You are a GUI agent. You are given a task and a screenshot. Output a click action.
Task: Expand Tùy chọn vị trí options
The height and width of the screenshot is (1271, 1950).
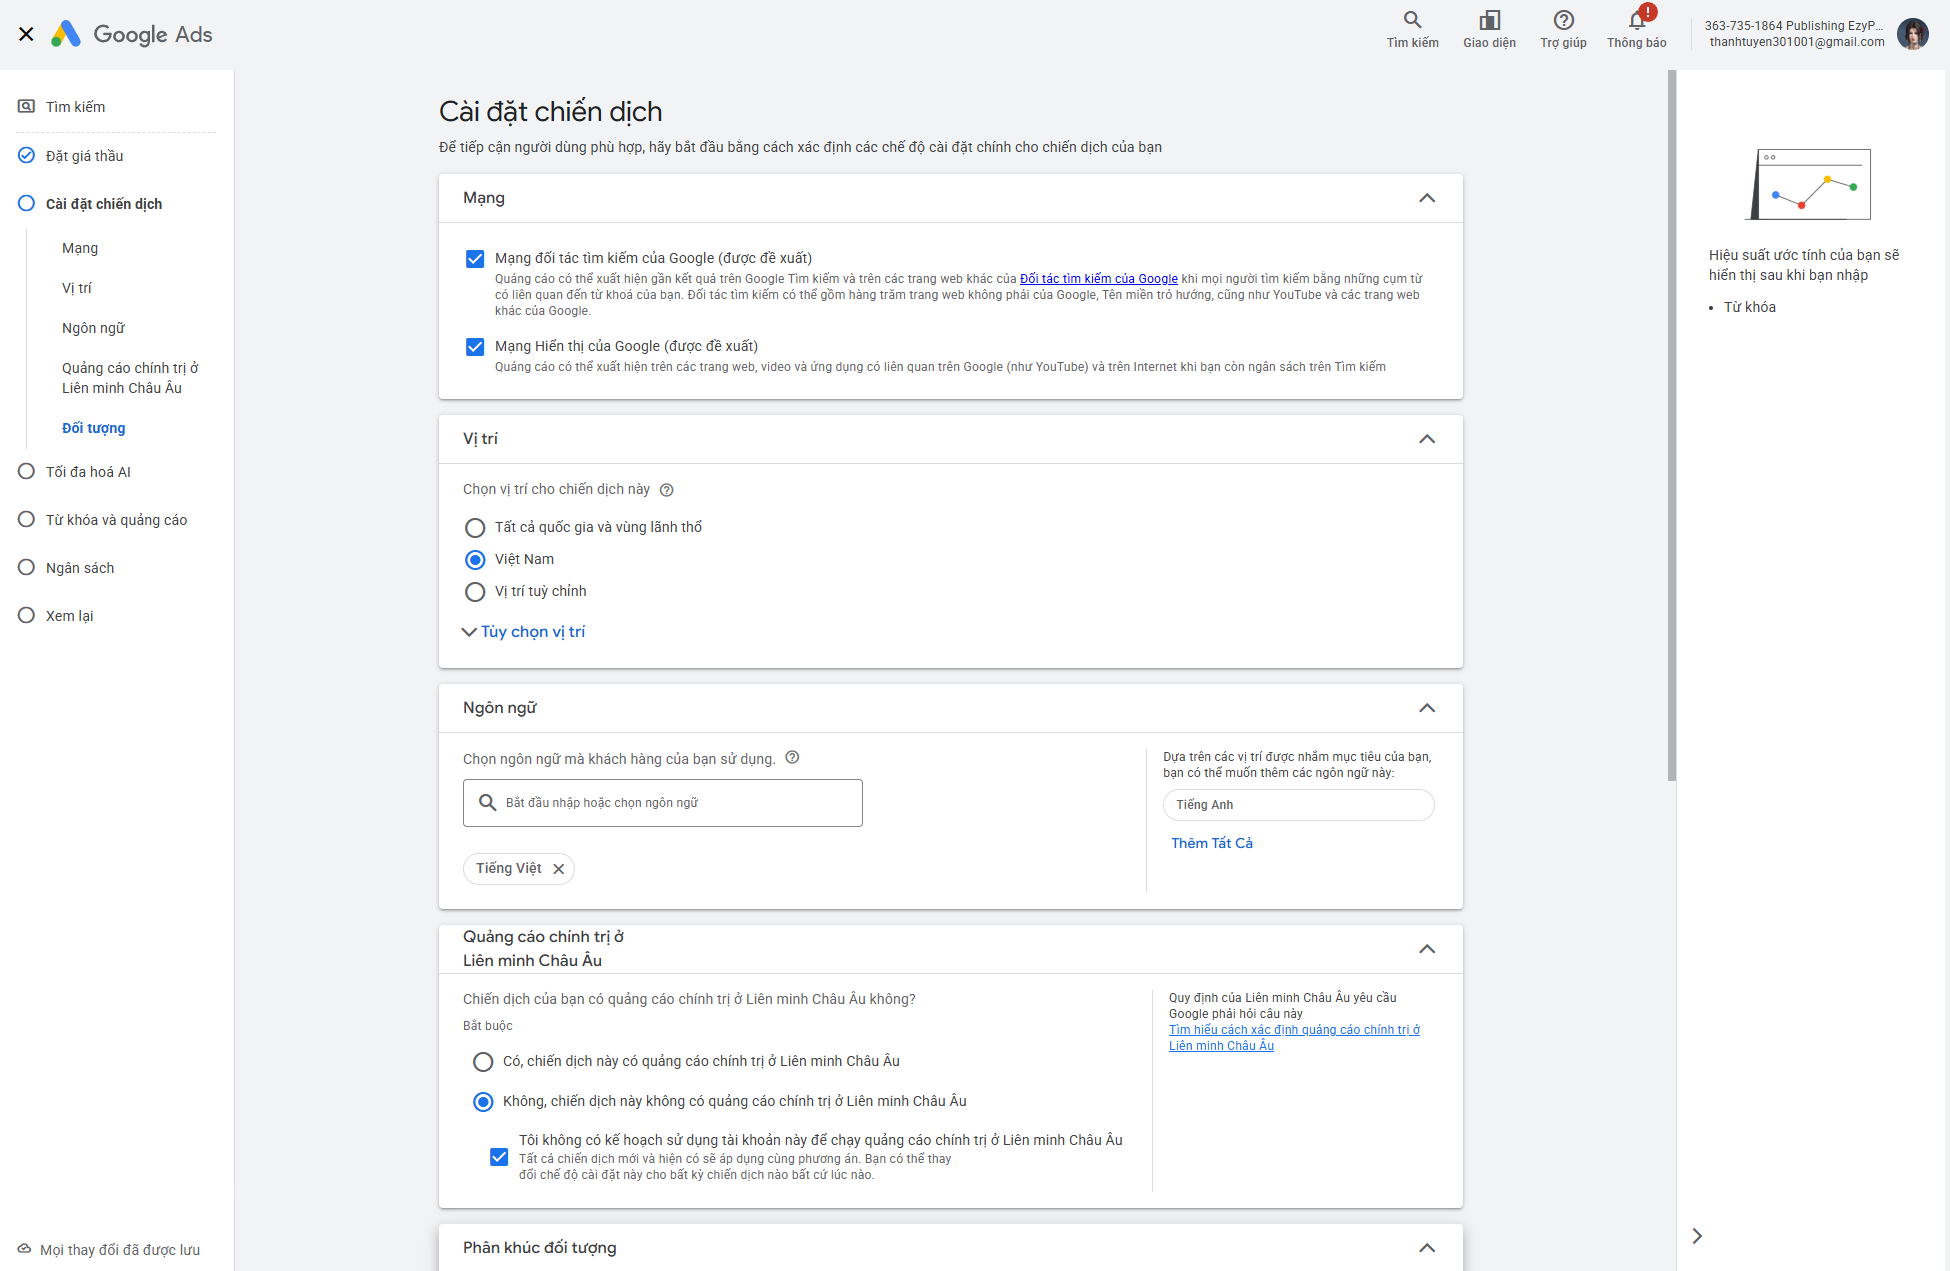[523, 632]
